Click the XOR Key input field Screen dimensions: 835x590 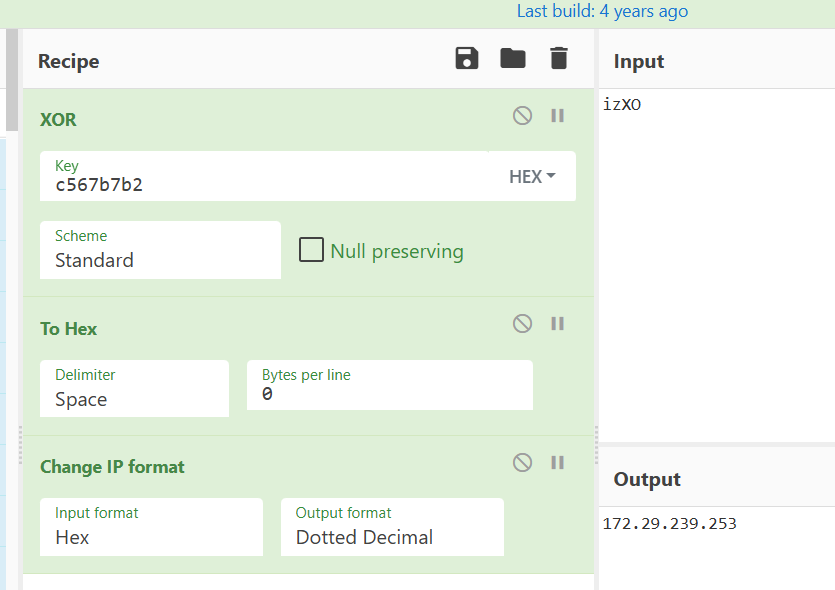264,176
